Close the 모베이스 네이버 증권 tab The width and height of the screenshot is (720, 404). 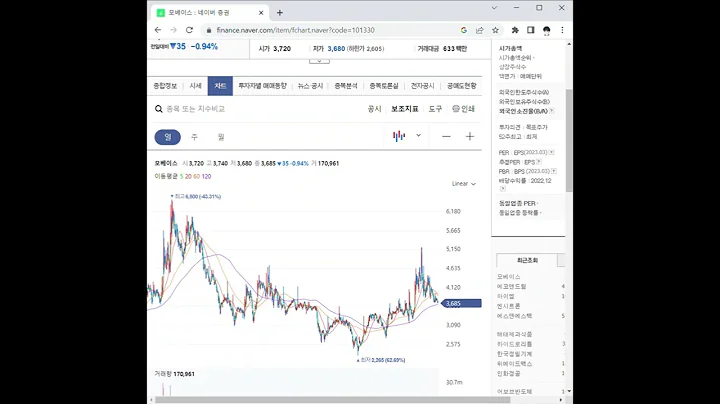tap(261, 13)
